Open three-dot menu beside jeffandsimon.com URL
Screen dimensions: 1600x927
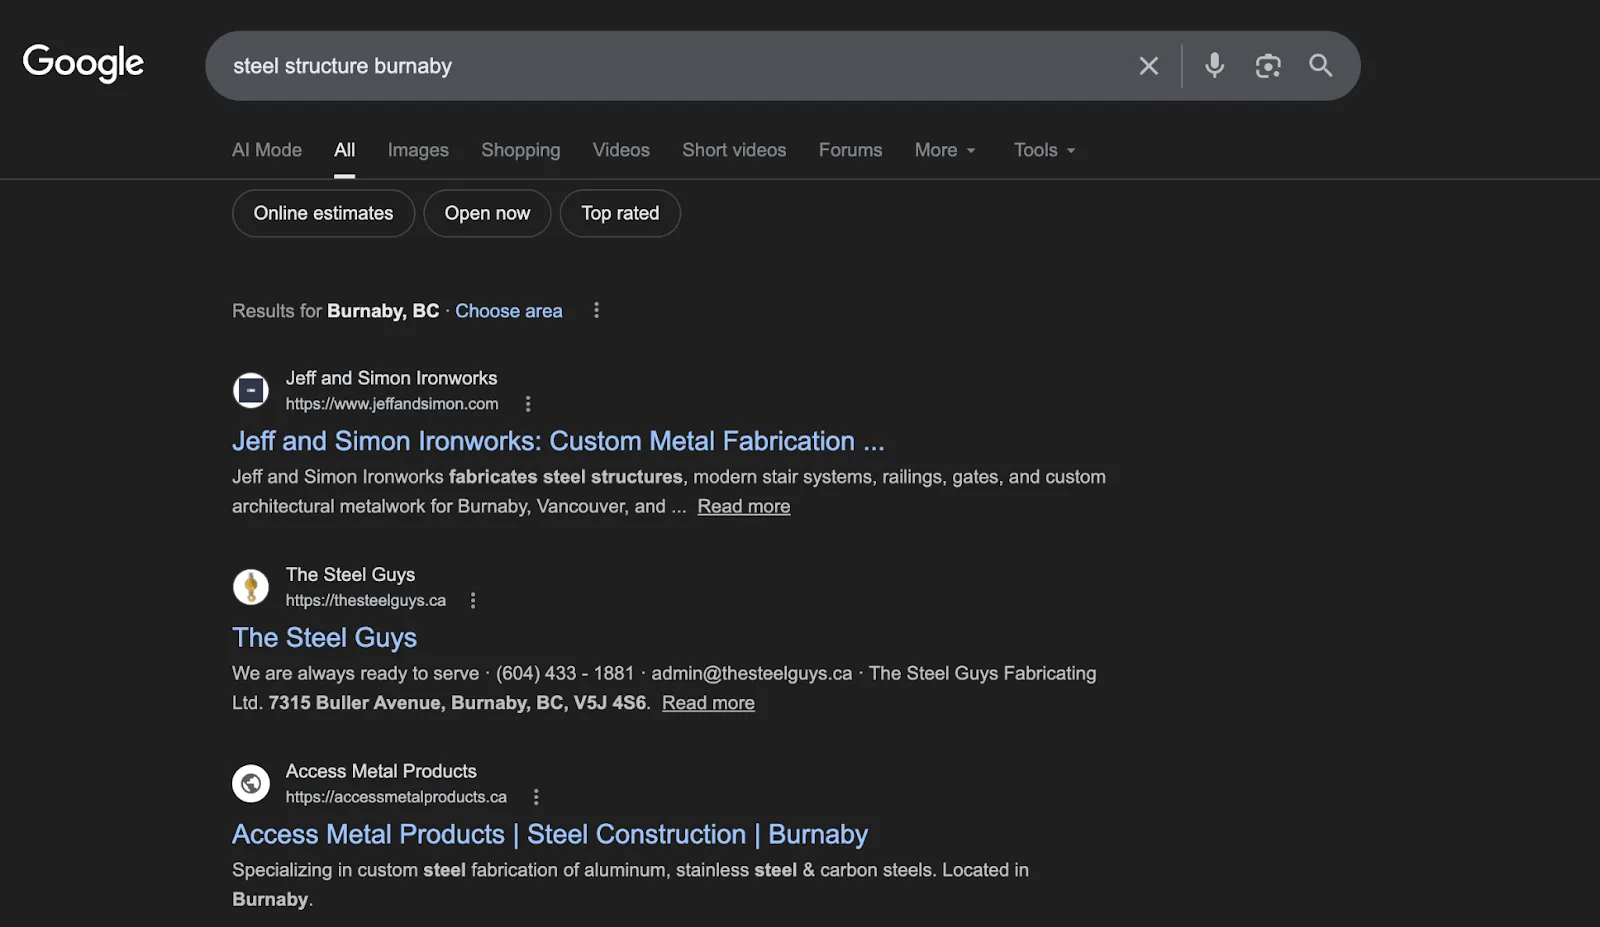[528, 404]
